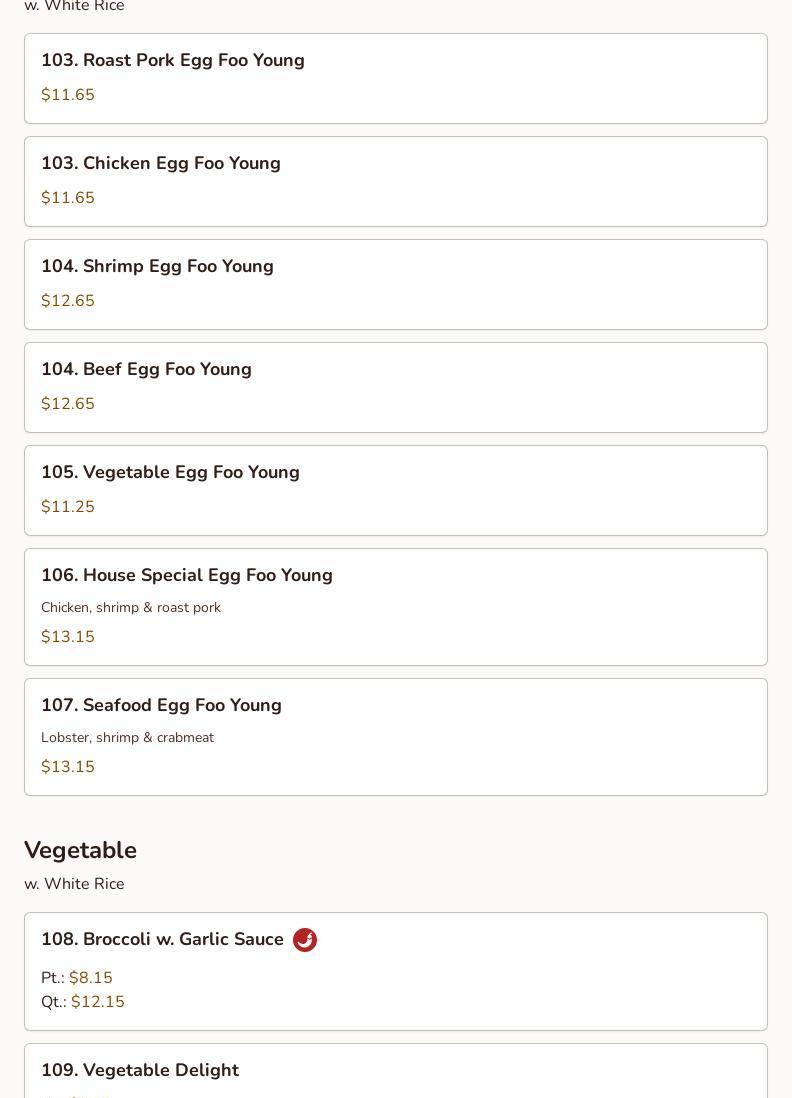
Task: Select 105. Vegetable Egg Foo Young
Action: point(170,473)
